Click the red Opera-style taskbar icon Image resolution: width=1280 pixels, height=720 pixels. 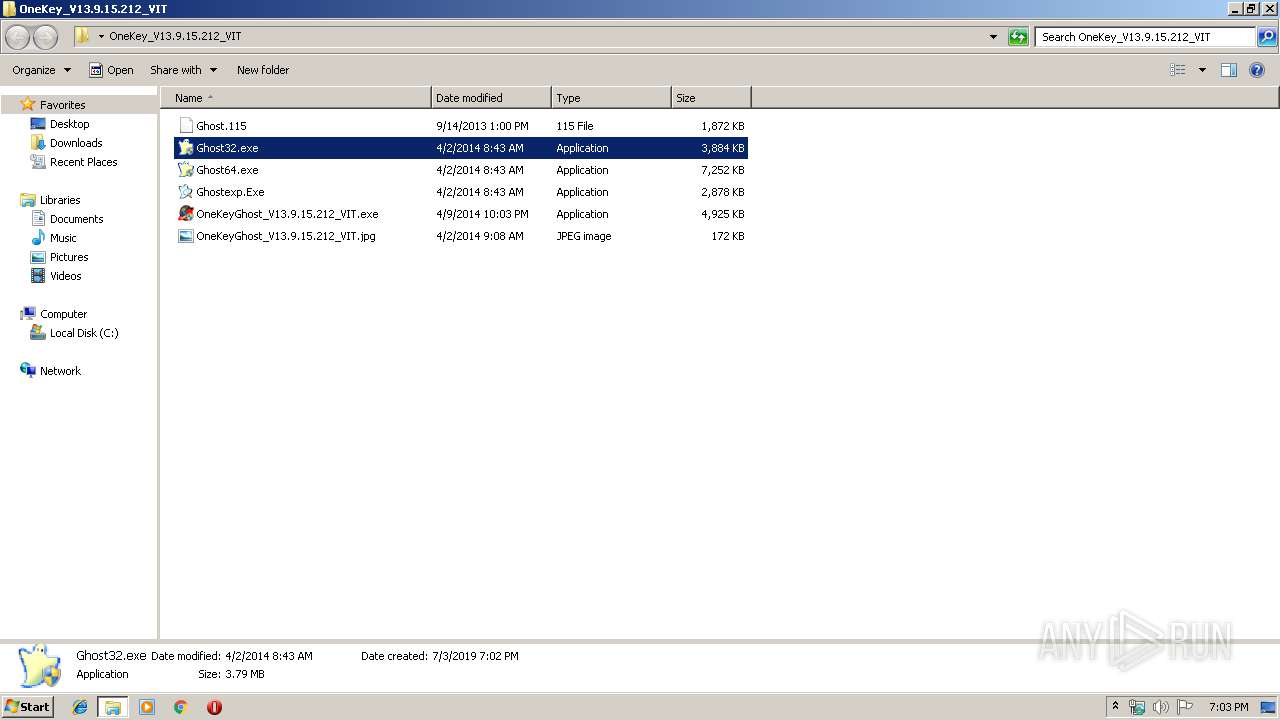point(214,707)
